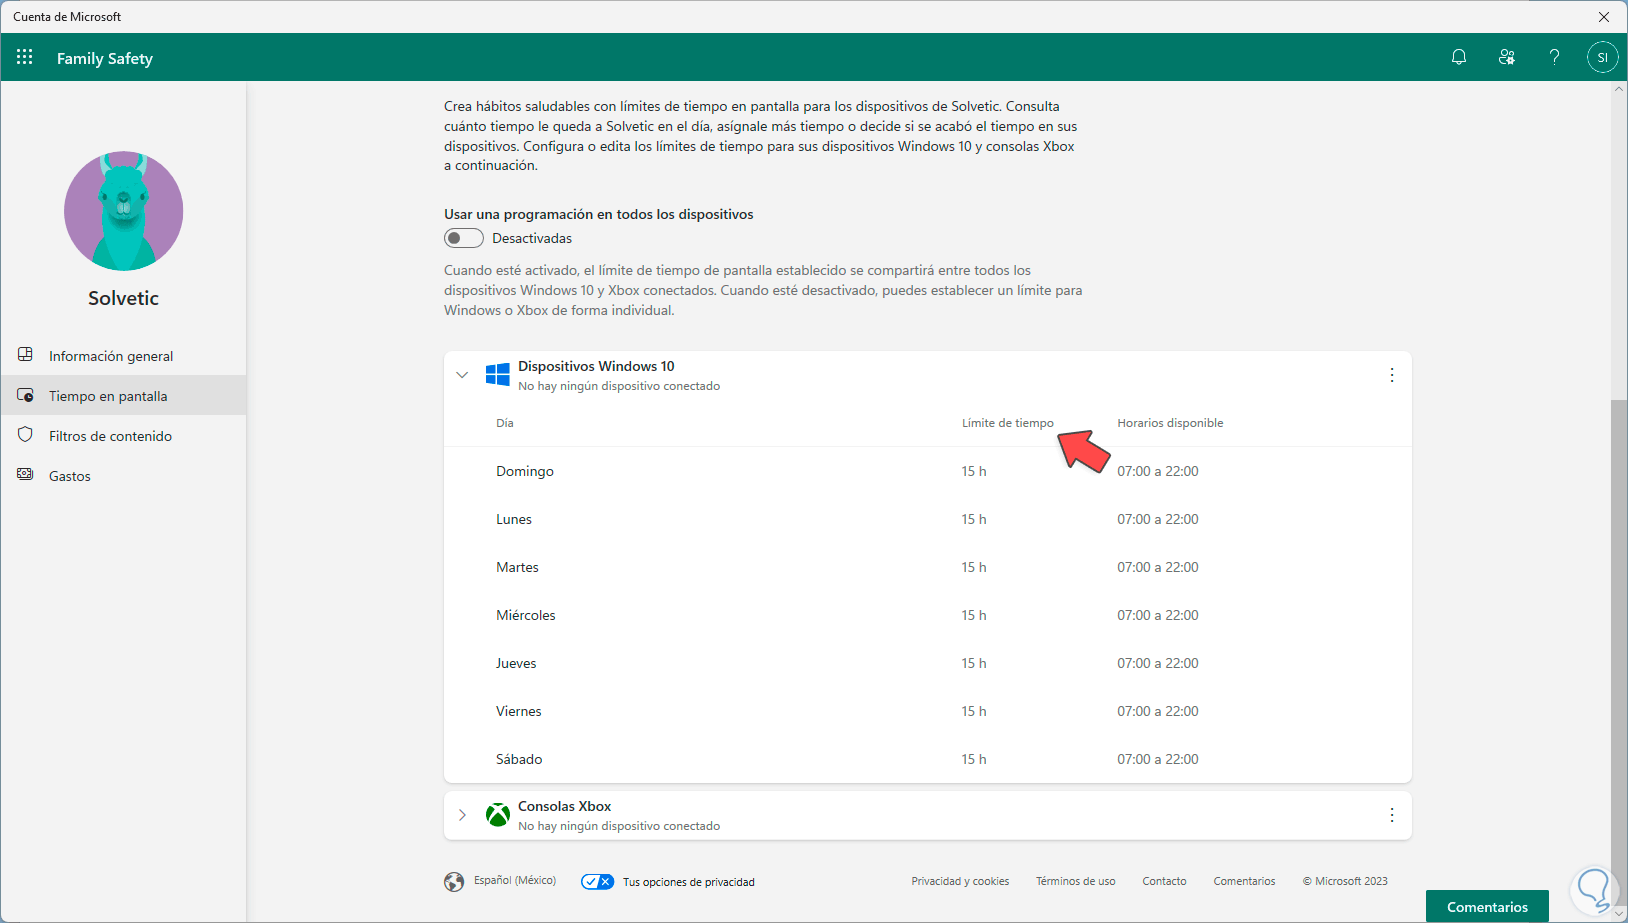Click the Xbox logo icon
The image size is (1628, 923).
[x=497, y=815]
